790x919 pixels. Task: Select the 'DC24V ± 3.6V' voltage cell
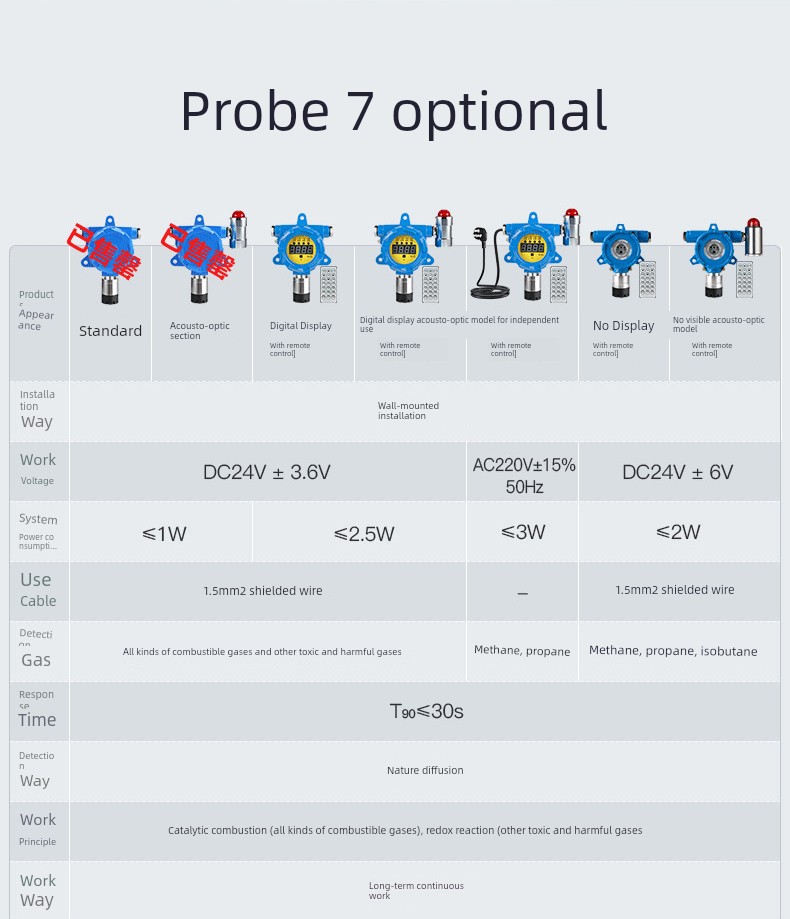pos(267,472)
